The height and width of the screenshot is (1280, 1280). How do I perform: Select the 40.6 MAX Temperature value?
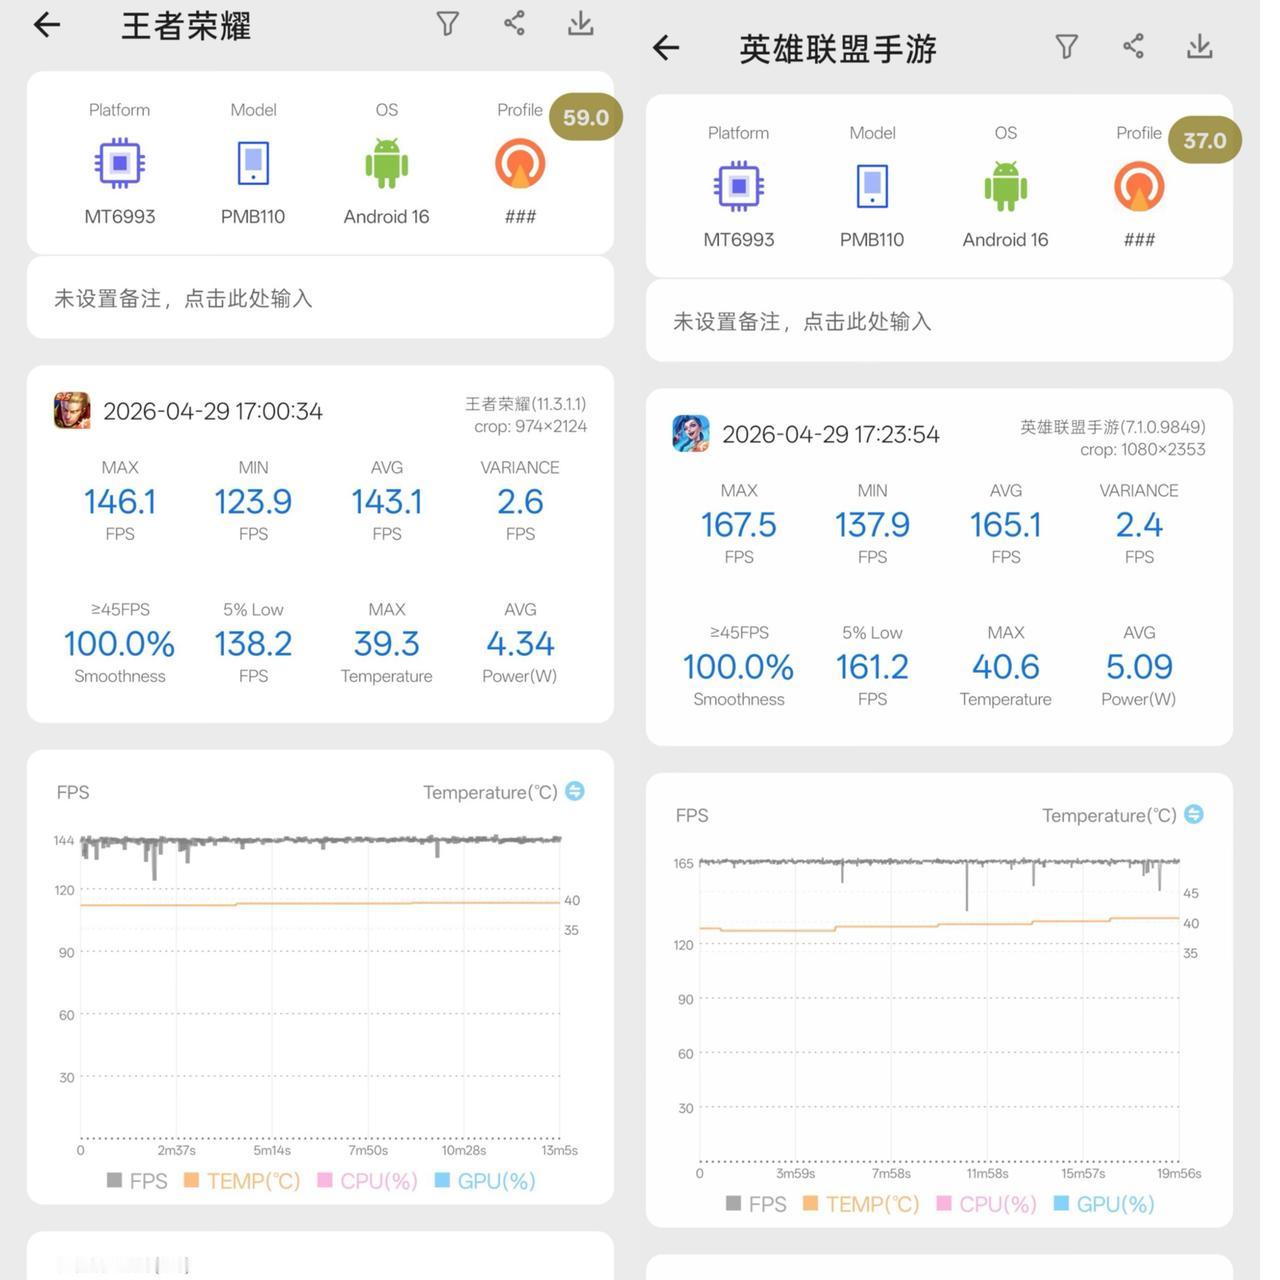coord(1006,666)
